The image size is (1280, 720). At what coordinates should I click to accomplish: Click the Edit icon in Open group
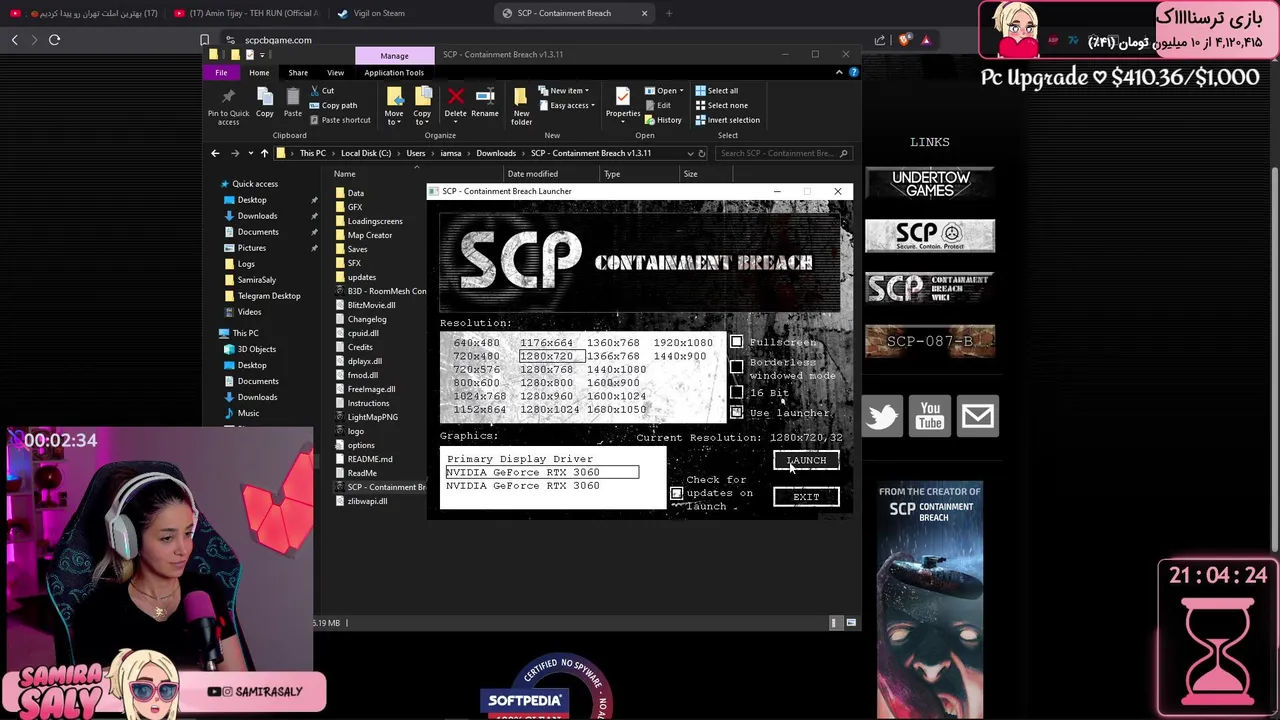coord(650,105)
